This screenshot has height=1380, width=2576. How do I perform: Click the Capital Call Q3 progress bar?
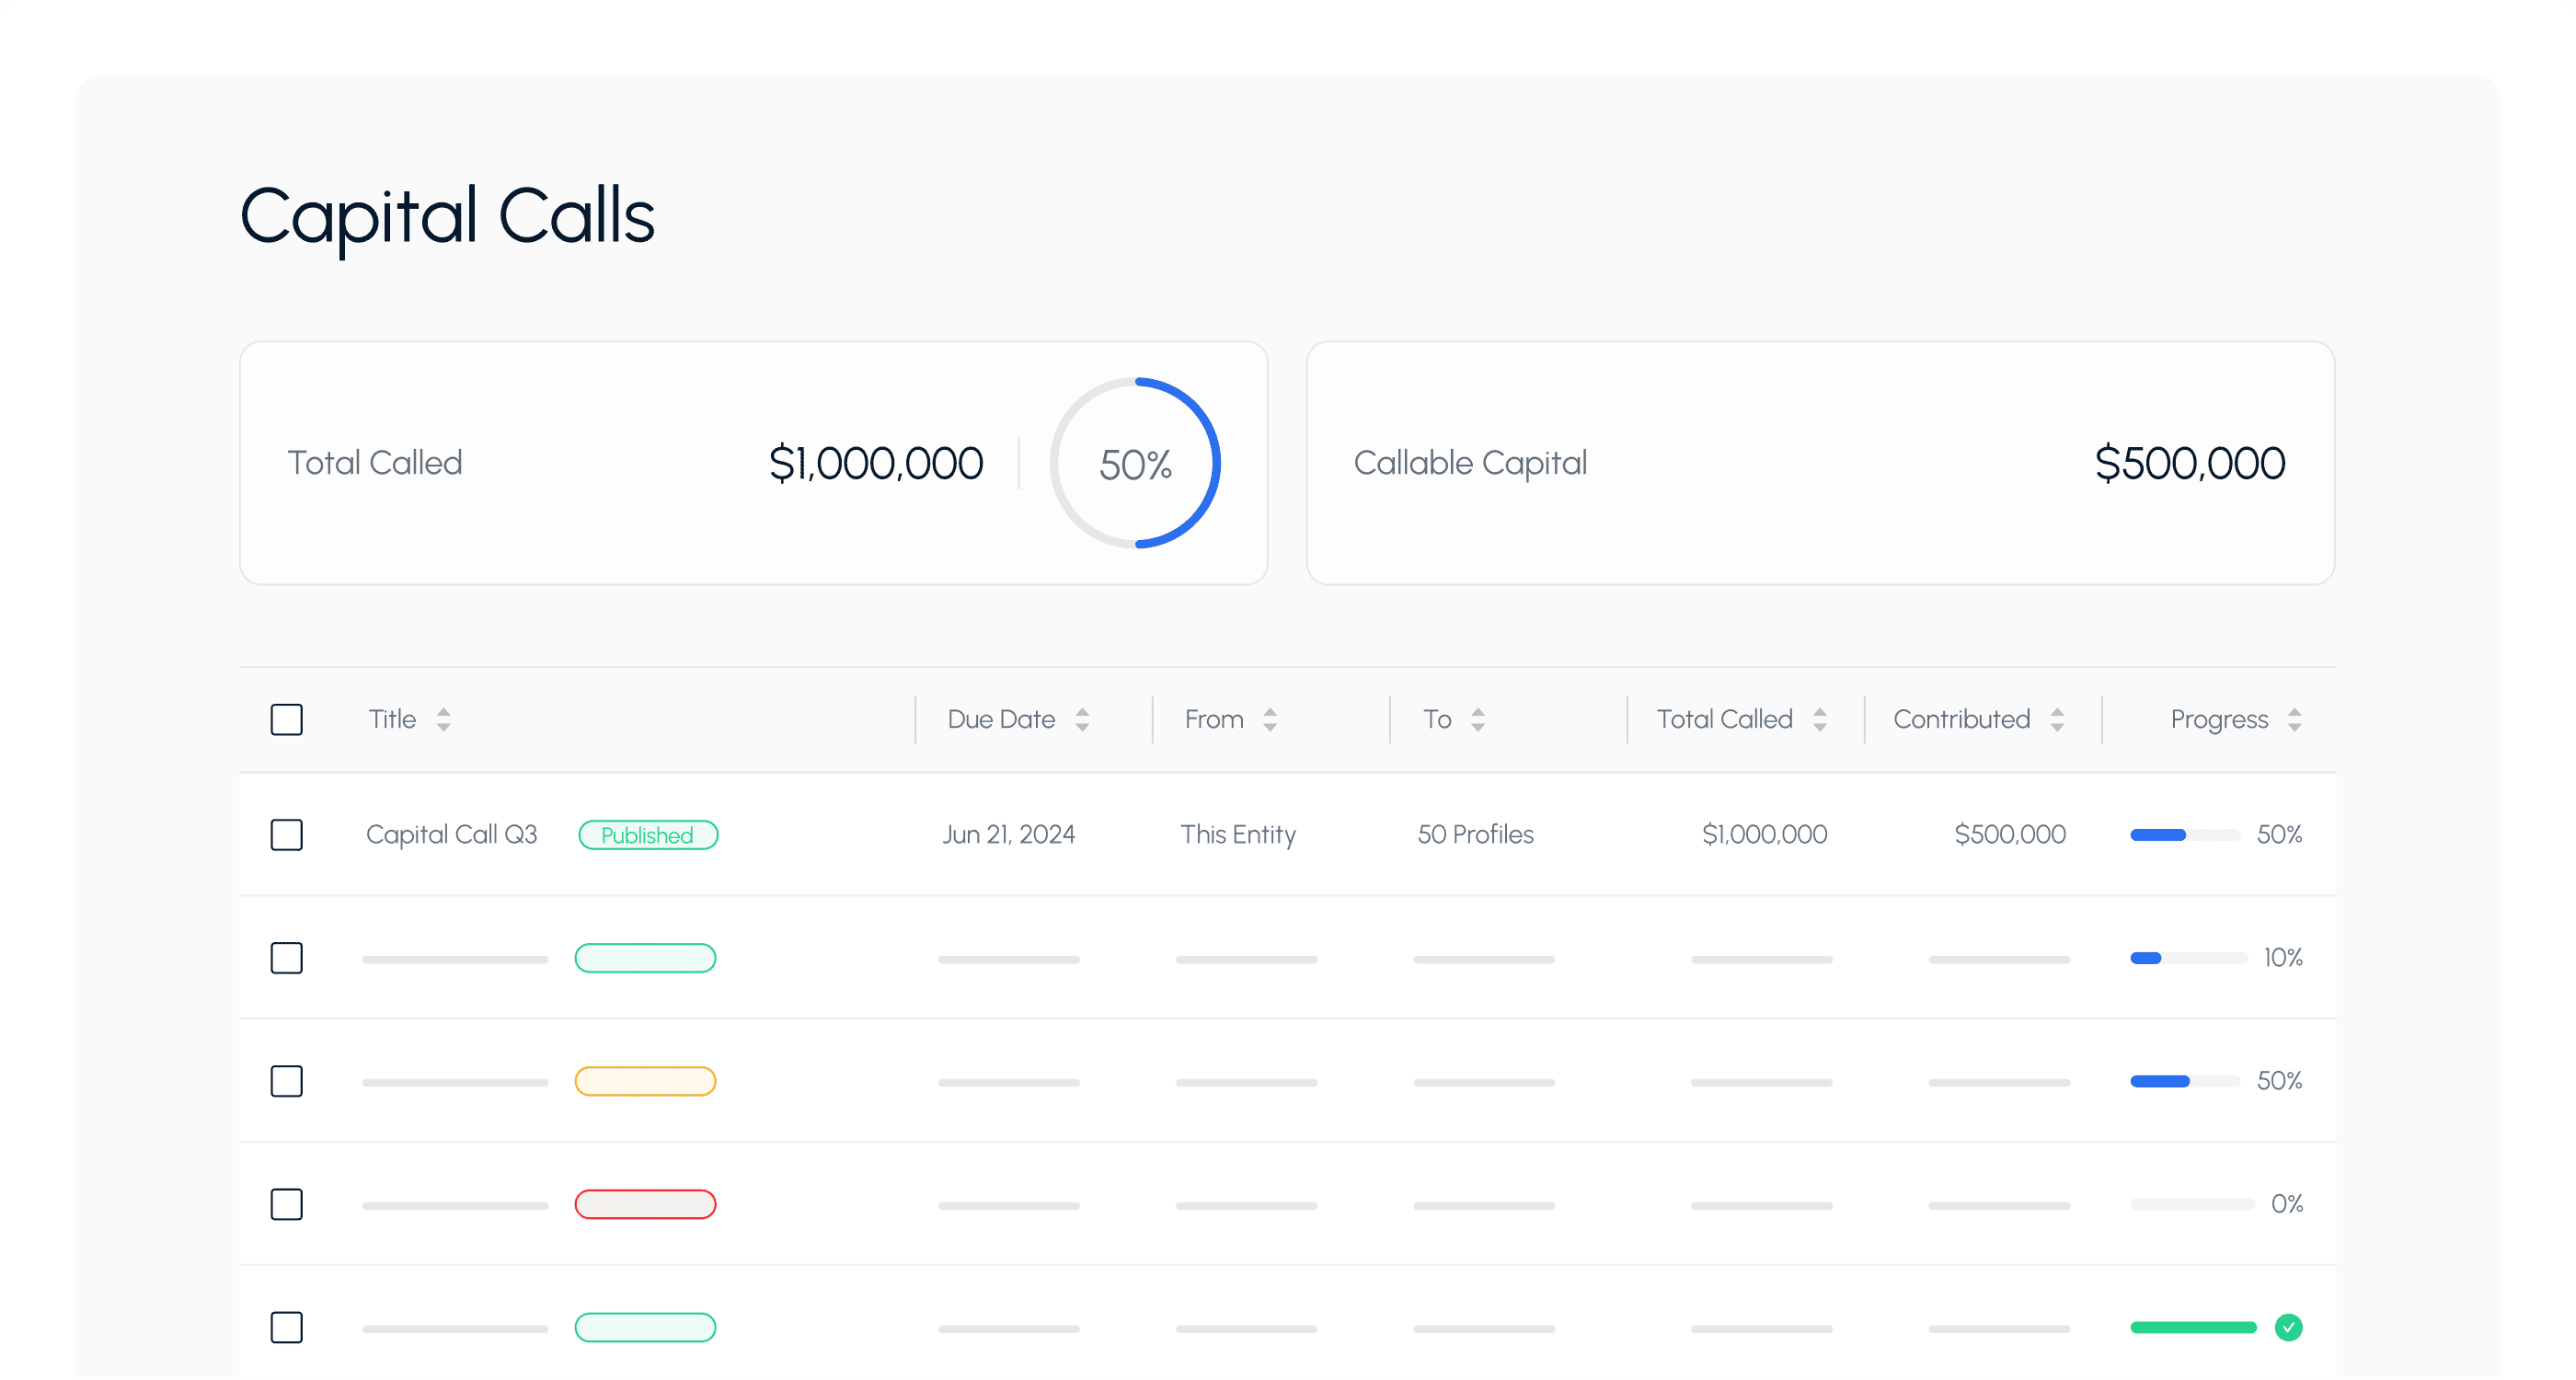tap(2184, 835)
